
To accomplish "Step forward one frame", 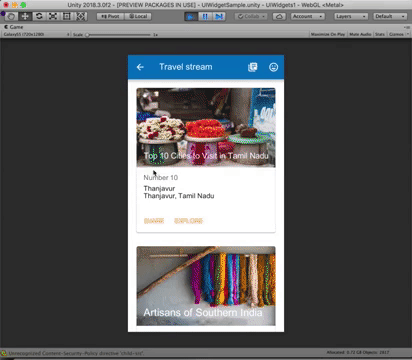I will pyautogui.click(x=219, y=16).
